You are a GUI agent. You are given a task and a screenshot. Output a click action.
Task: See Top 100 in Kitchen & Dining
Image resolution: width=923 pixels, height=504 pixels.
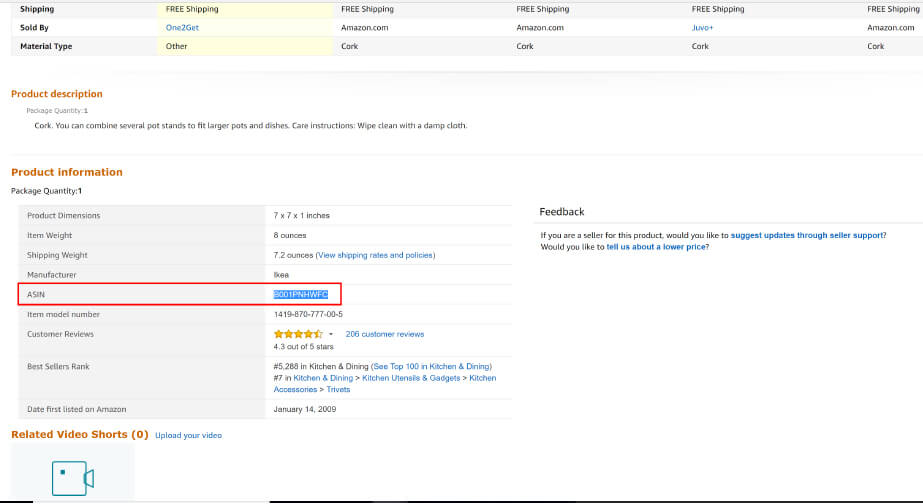[431, 367]
